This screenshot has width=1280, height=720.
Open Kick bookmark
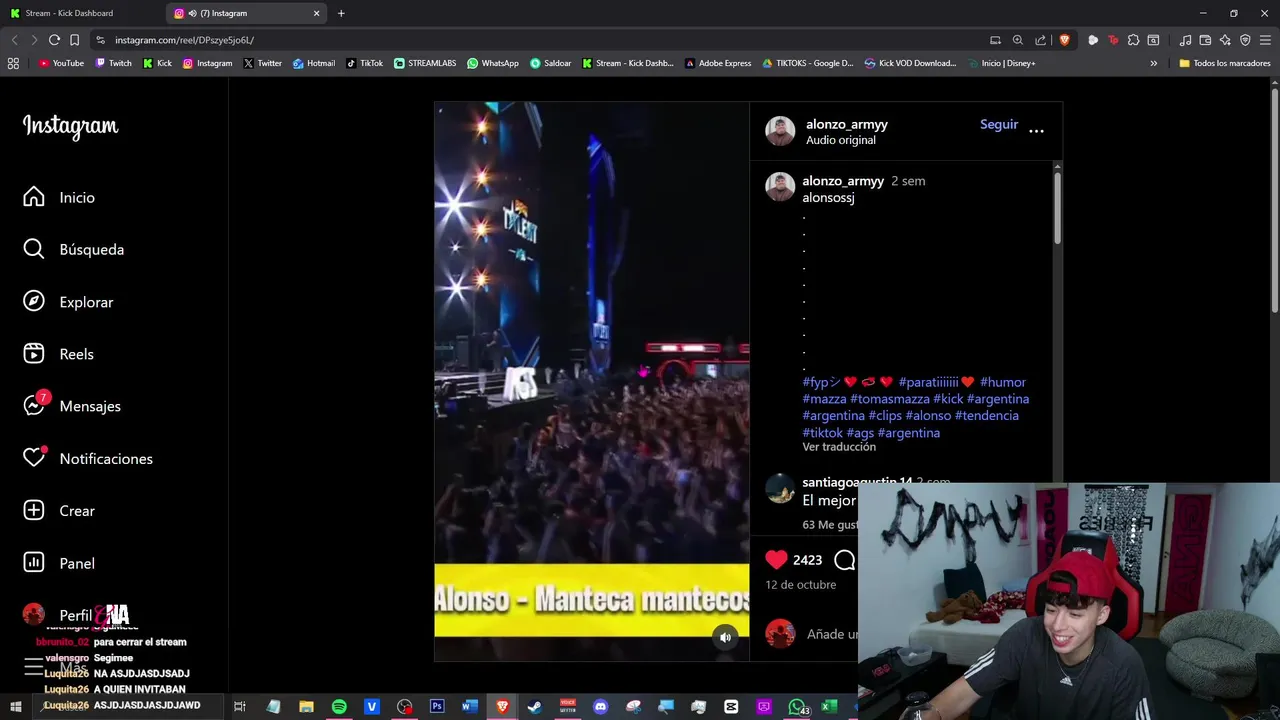tap(157, 63)
